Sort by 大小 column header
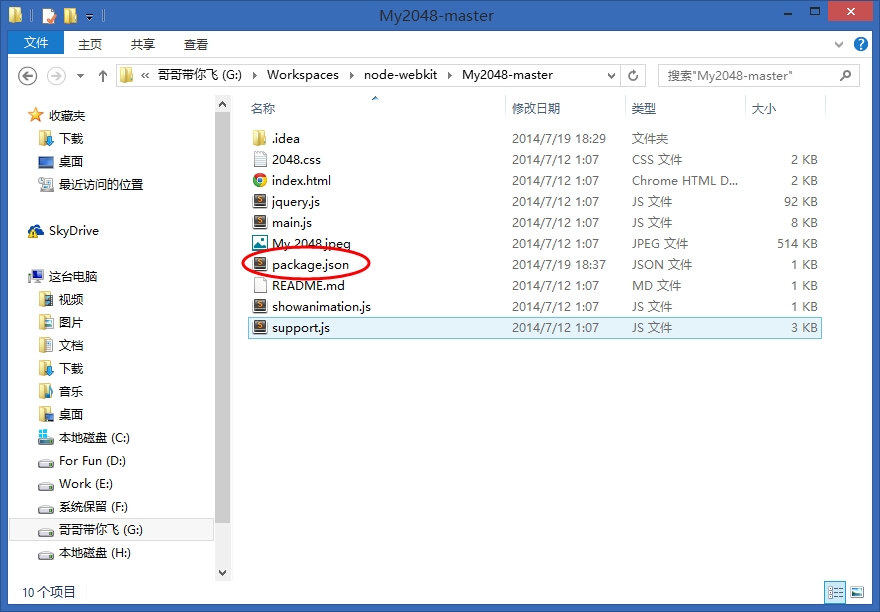 [x=764, y=108]
